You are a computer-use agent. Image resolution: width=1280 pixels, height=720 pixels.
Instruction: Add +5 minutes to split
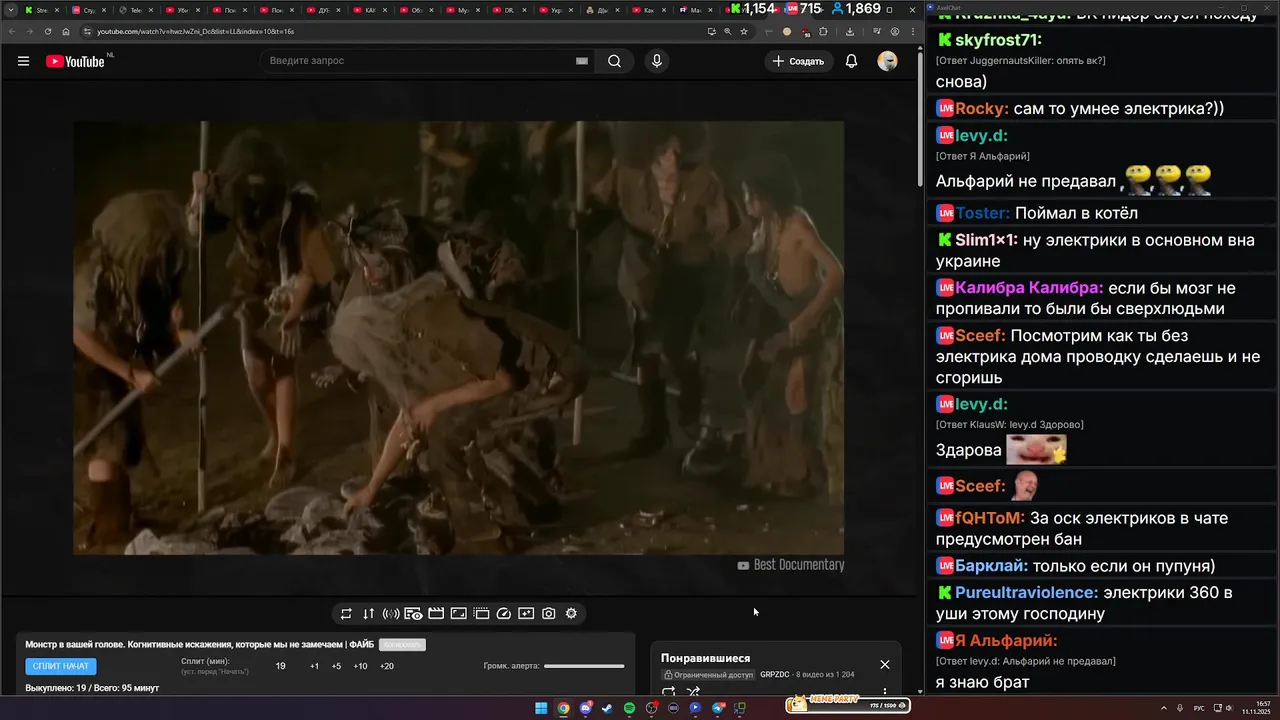(336, 666)
